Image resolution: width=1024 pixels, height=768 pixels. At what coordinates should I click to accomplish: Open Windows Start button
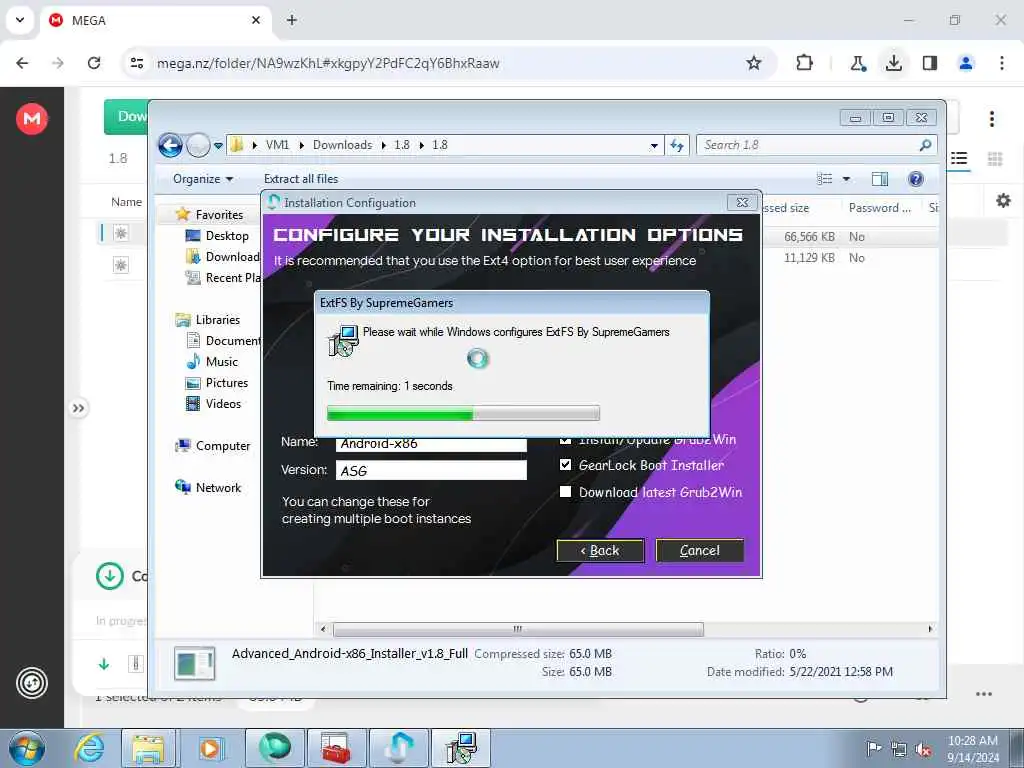pos(27,748)
